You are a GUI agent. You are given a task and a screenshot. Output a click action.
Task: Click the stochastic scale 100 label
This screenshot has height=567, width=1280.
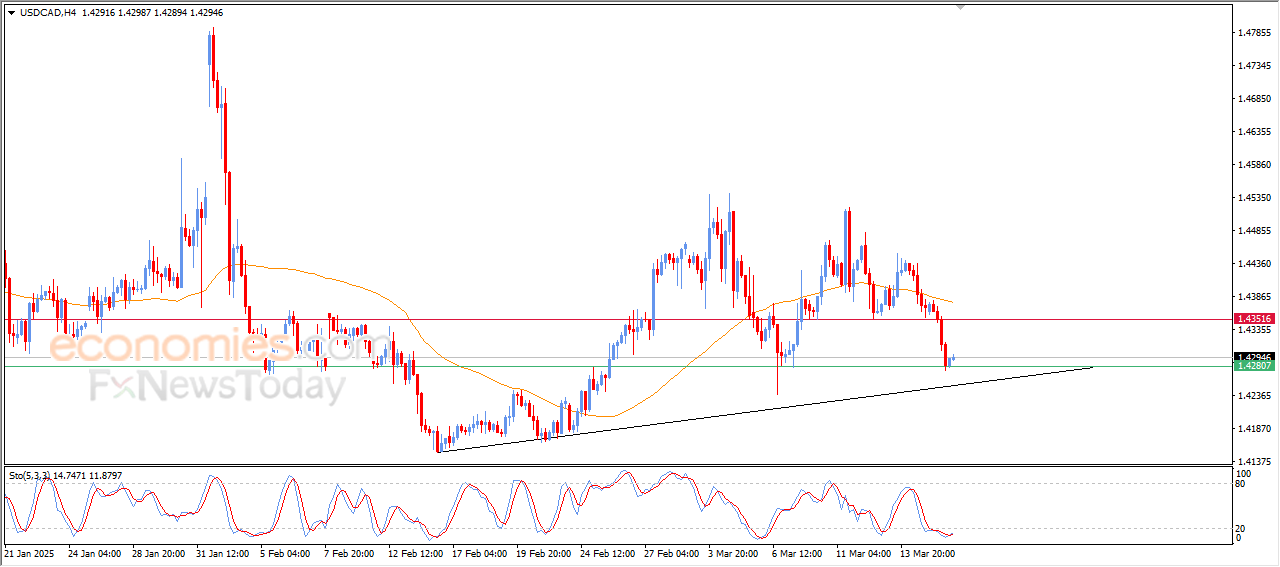pos(1245,473)
